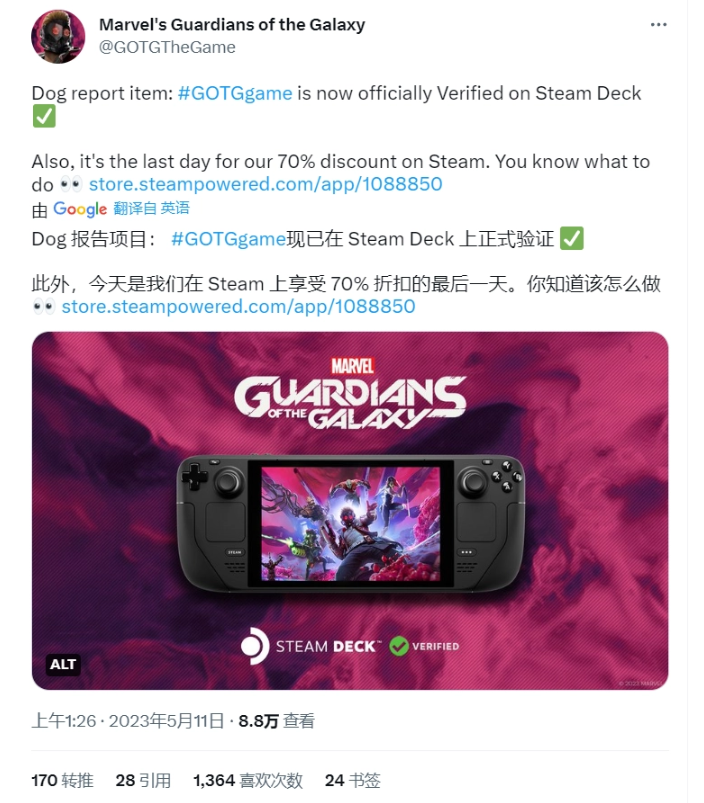Click the 24 书签 bookmarks count

click(353, 780)
